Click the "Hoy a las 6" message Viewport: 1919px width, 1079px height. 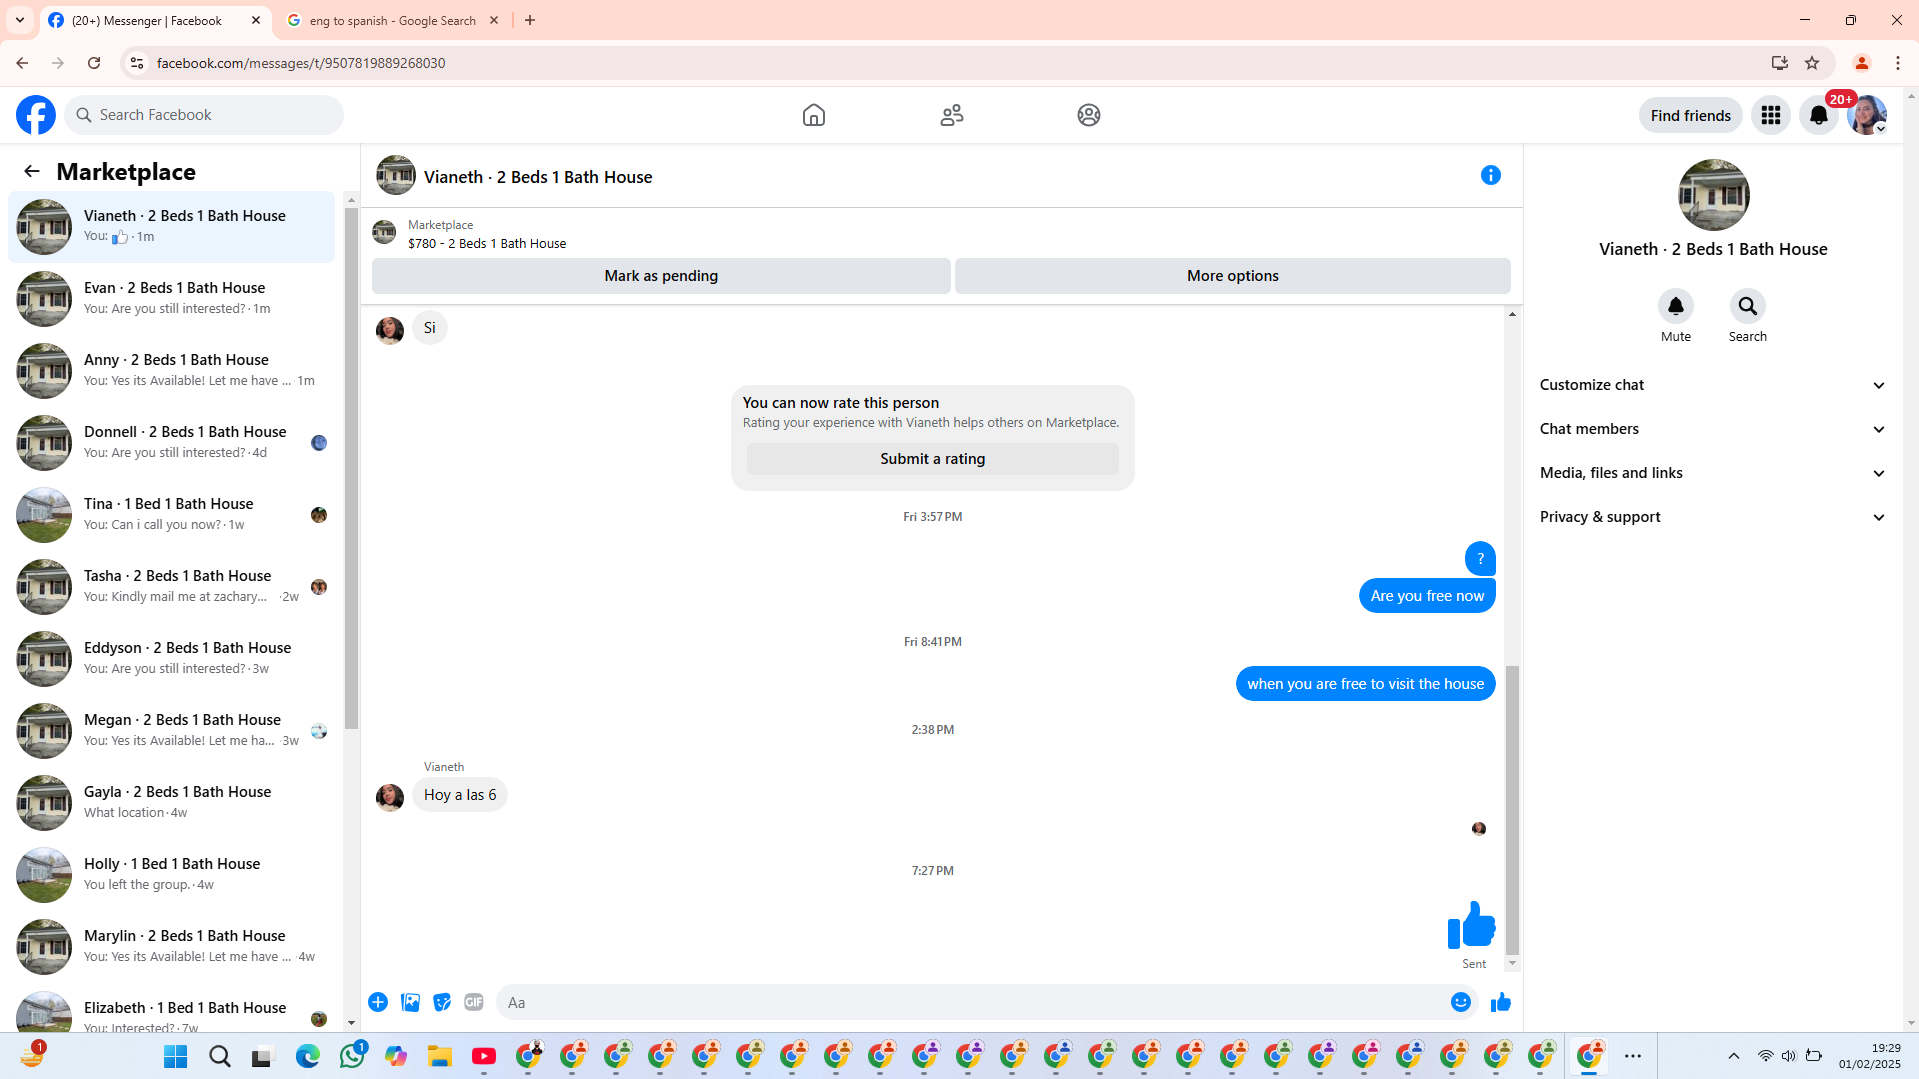coord(460,795)
